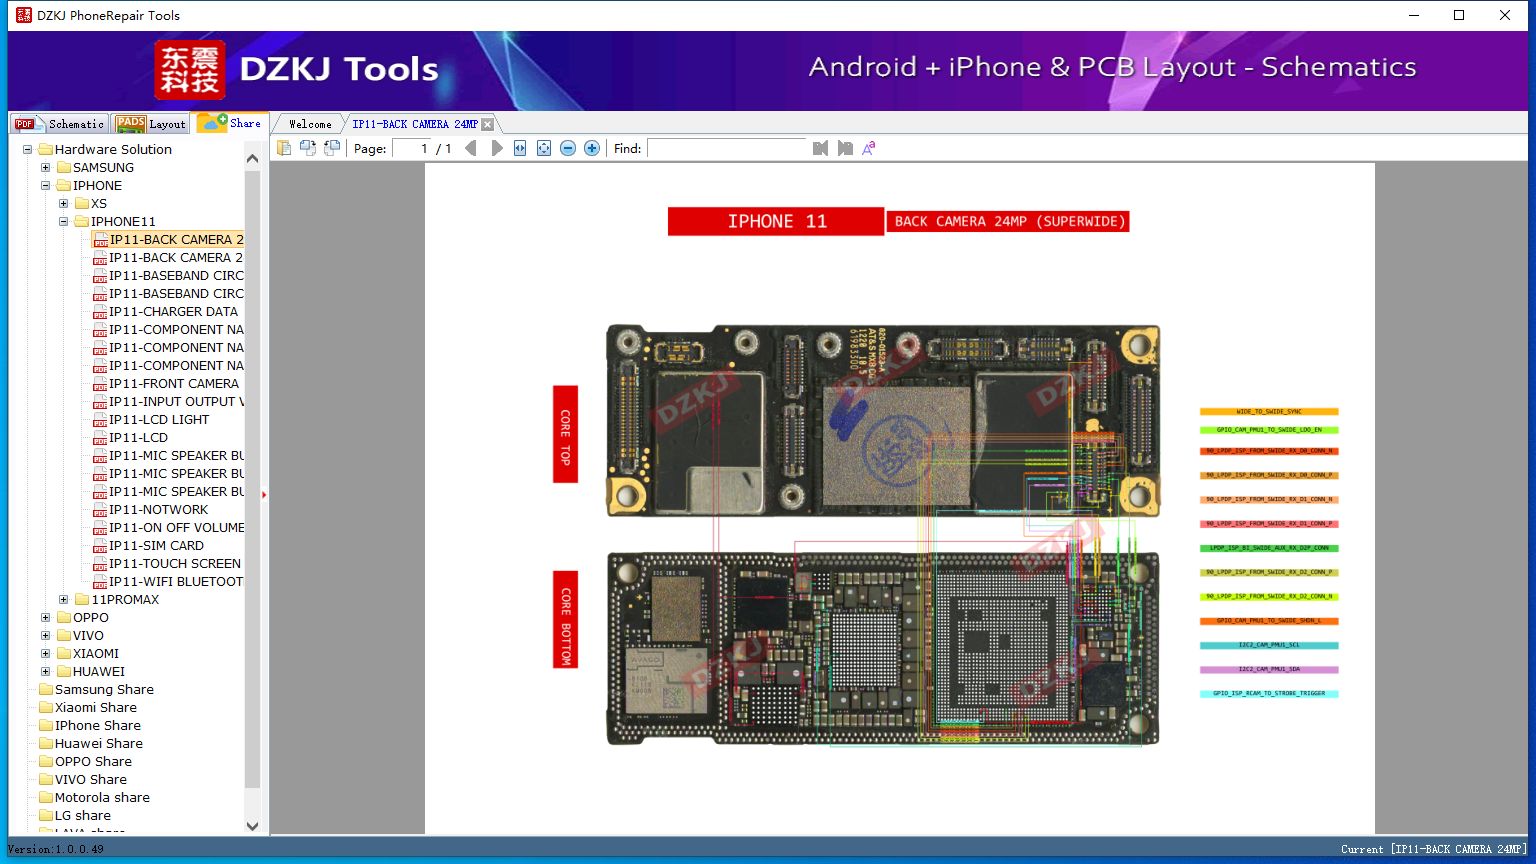Viewport: 1536px width, 864px height.
Task: Expand the HUAWEI folder
Action: pyautogui.click(x=46, y=672)
